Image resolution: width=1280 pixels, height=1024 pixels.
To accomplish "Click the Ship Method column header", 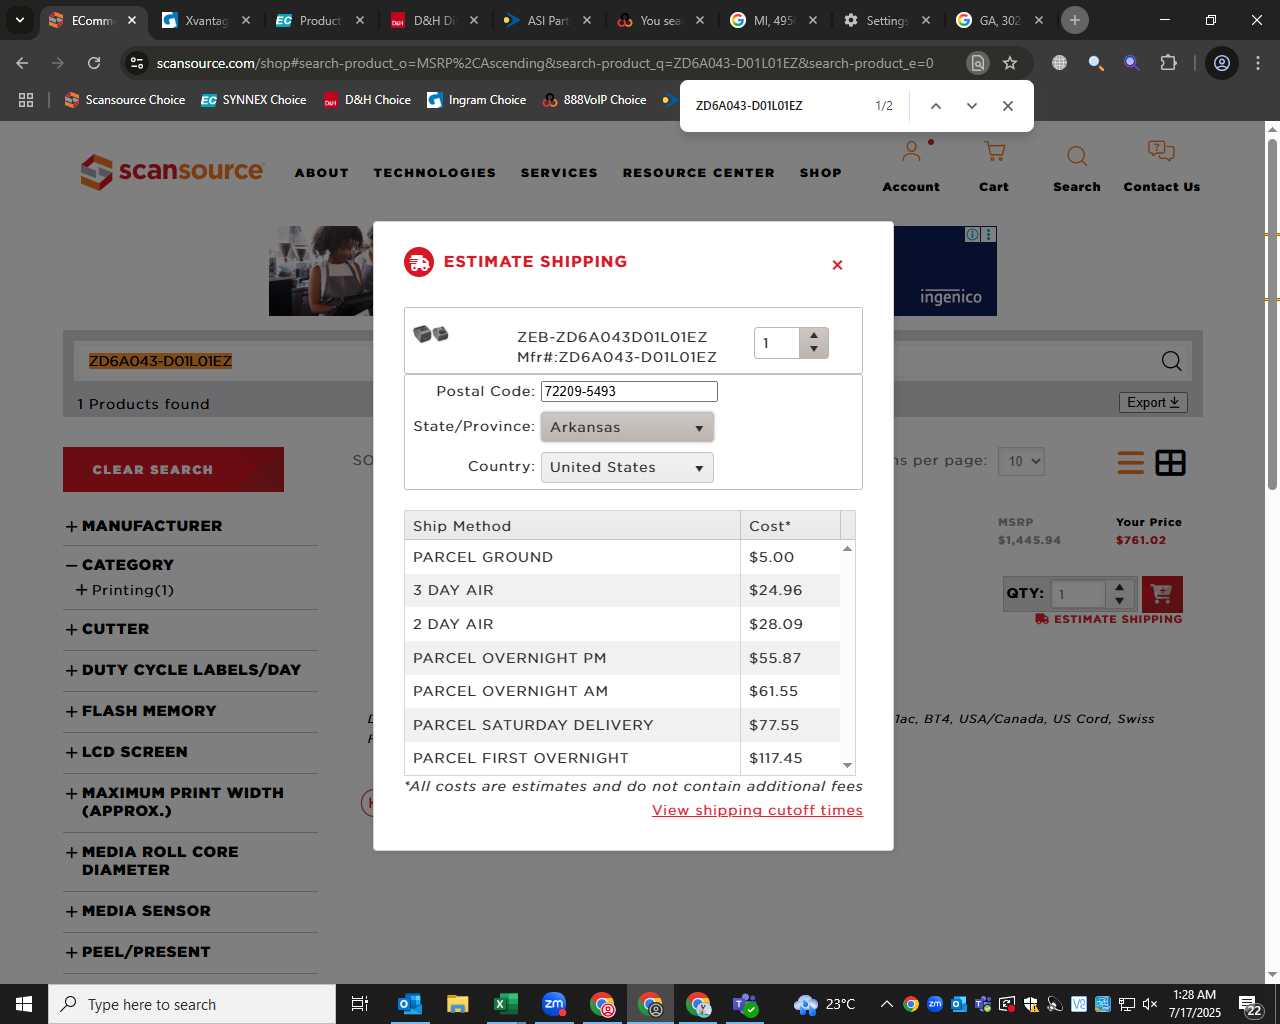I will (x=572, y=526).
